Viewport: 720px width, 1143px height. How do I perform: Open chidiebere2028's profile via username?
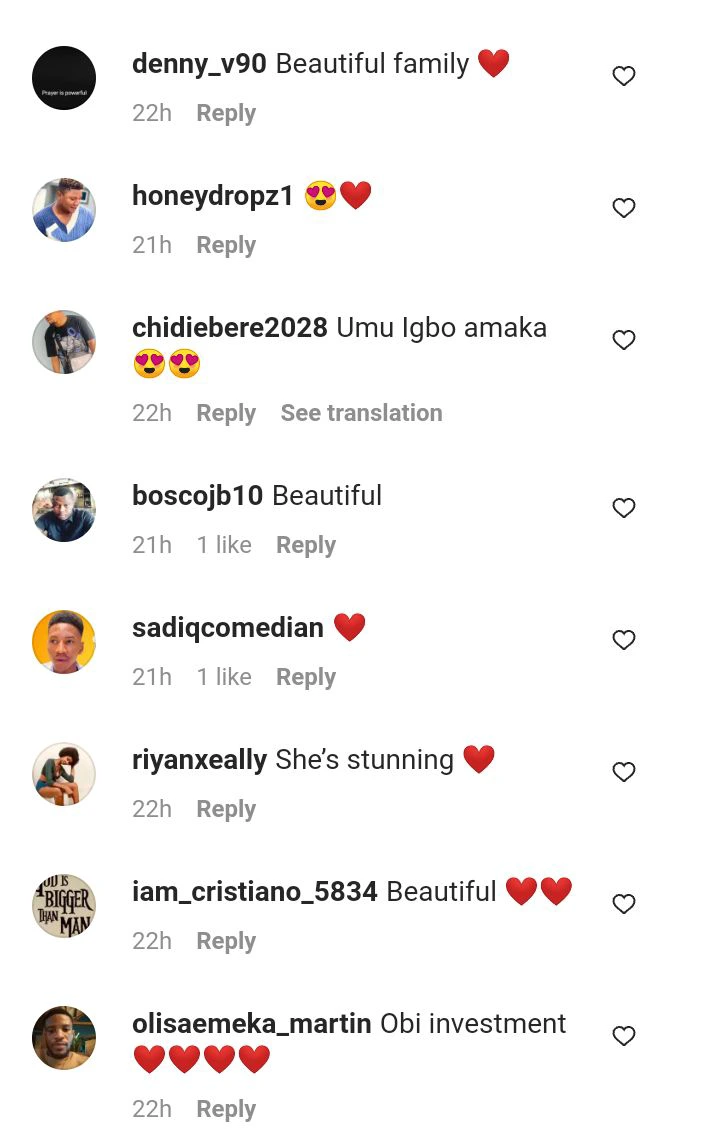tap(230, 328)
